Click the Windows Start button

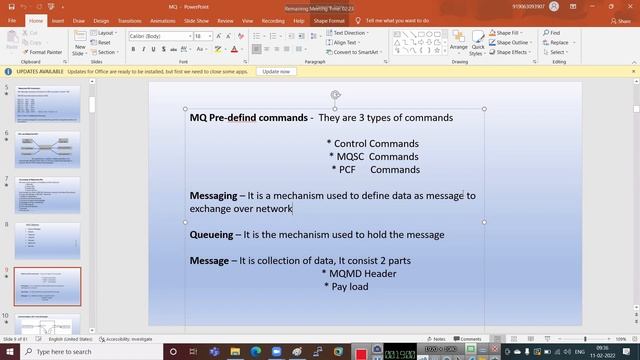pos(10,351)
